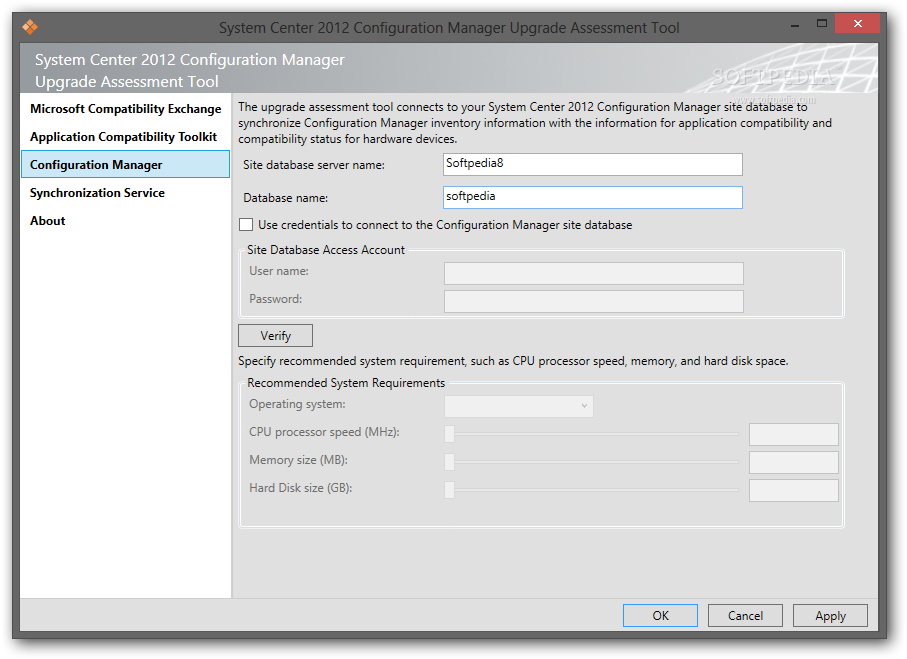
Task: Click the Hard Disk size slider
Action: [x=594, y=489]
